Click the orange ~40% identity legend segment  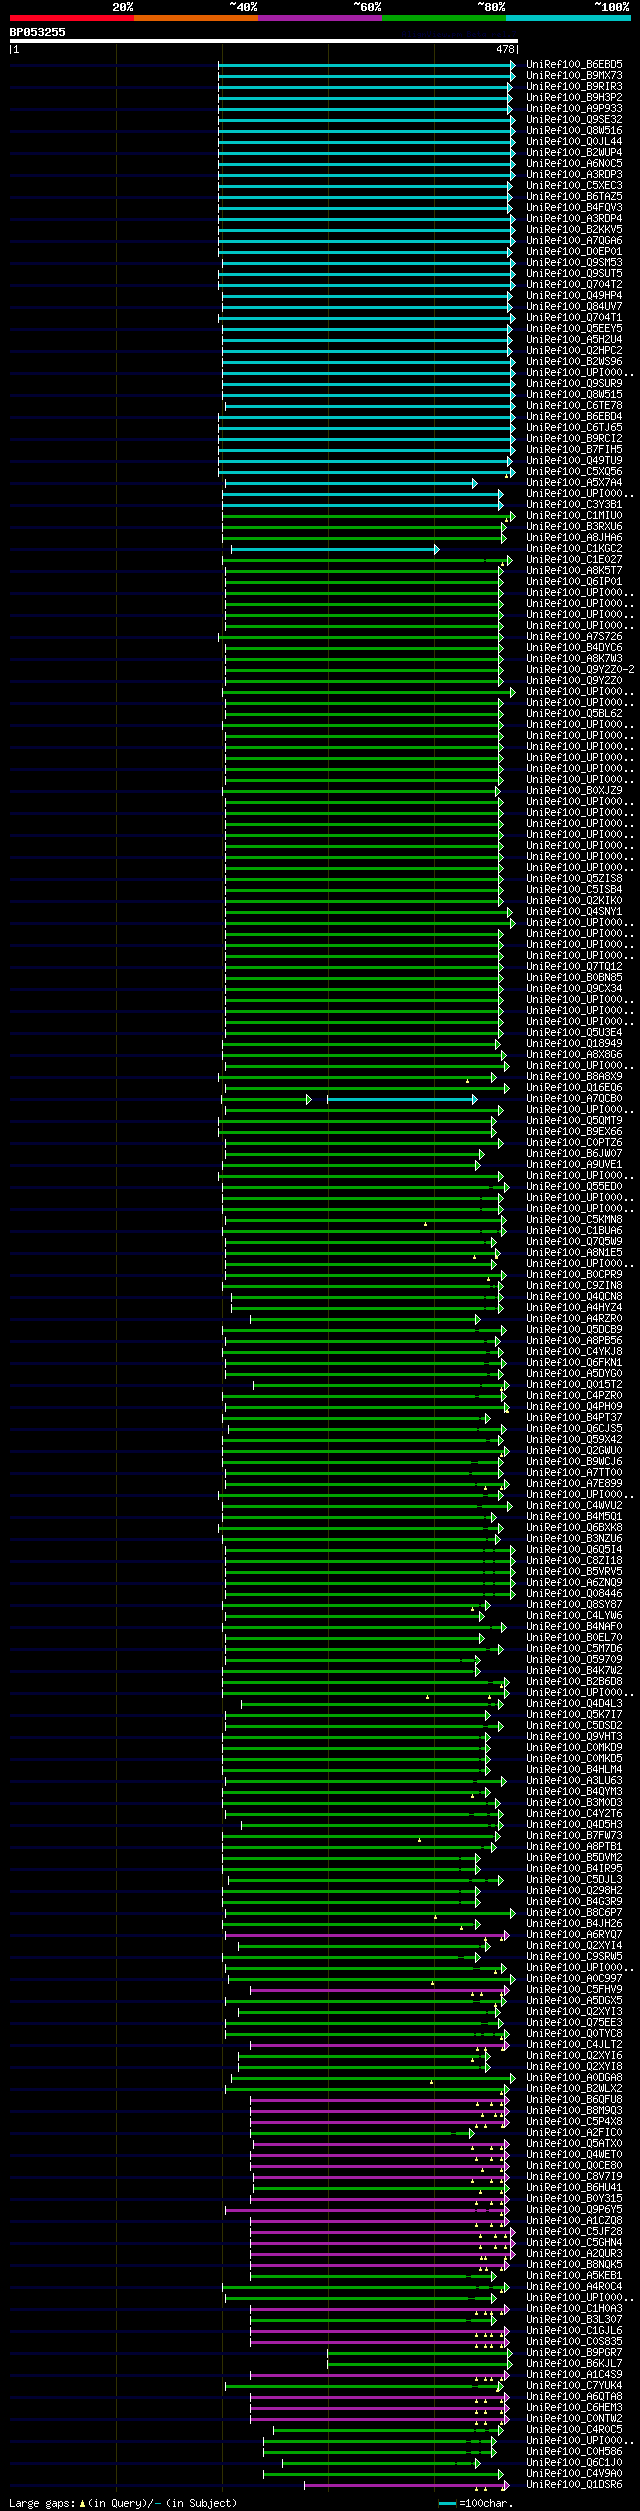point(195,18)
